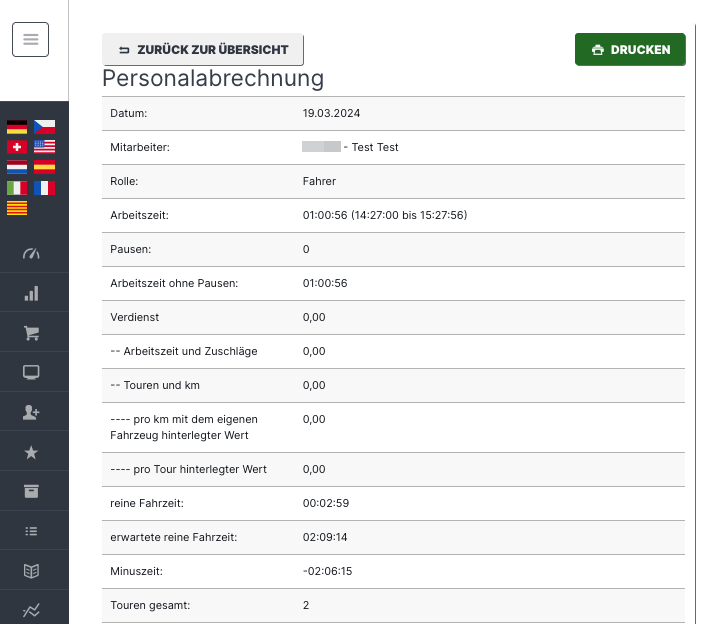Image resolution: width=706 pixels, height=624 pixels.
Task: Click the list icon in sidebar
Action: pyautogui.click(x=31, y=531)
